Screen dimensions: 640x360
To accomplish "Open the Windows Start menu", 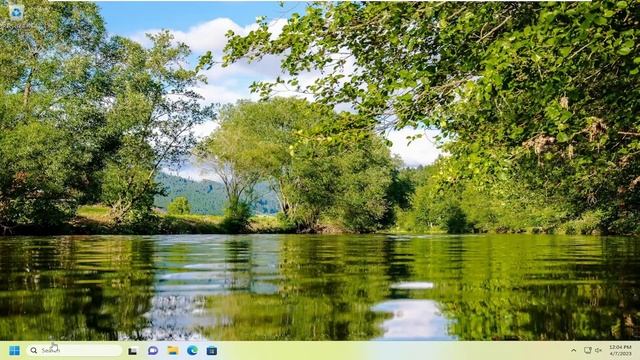I will [x=14, y=351].
